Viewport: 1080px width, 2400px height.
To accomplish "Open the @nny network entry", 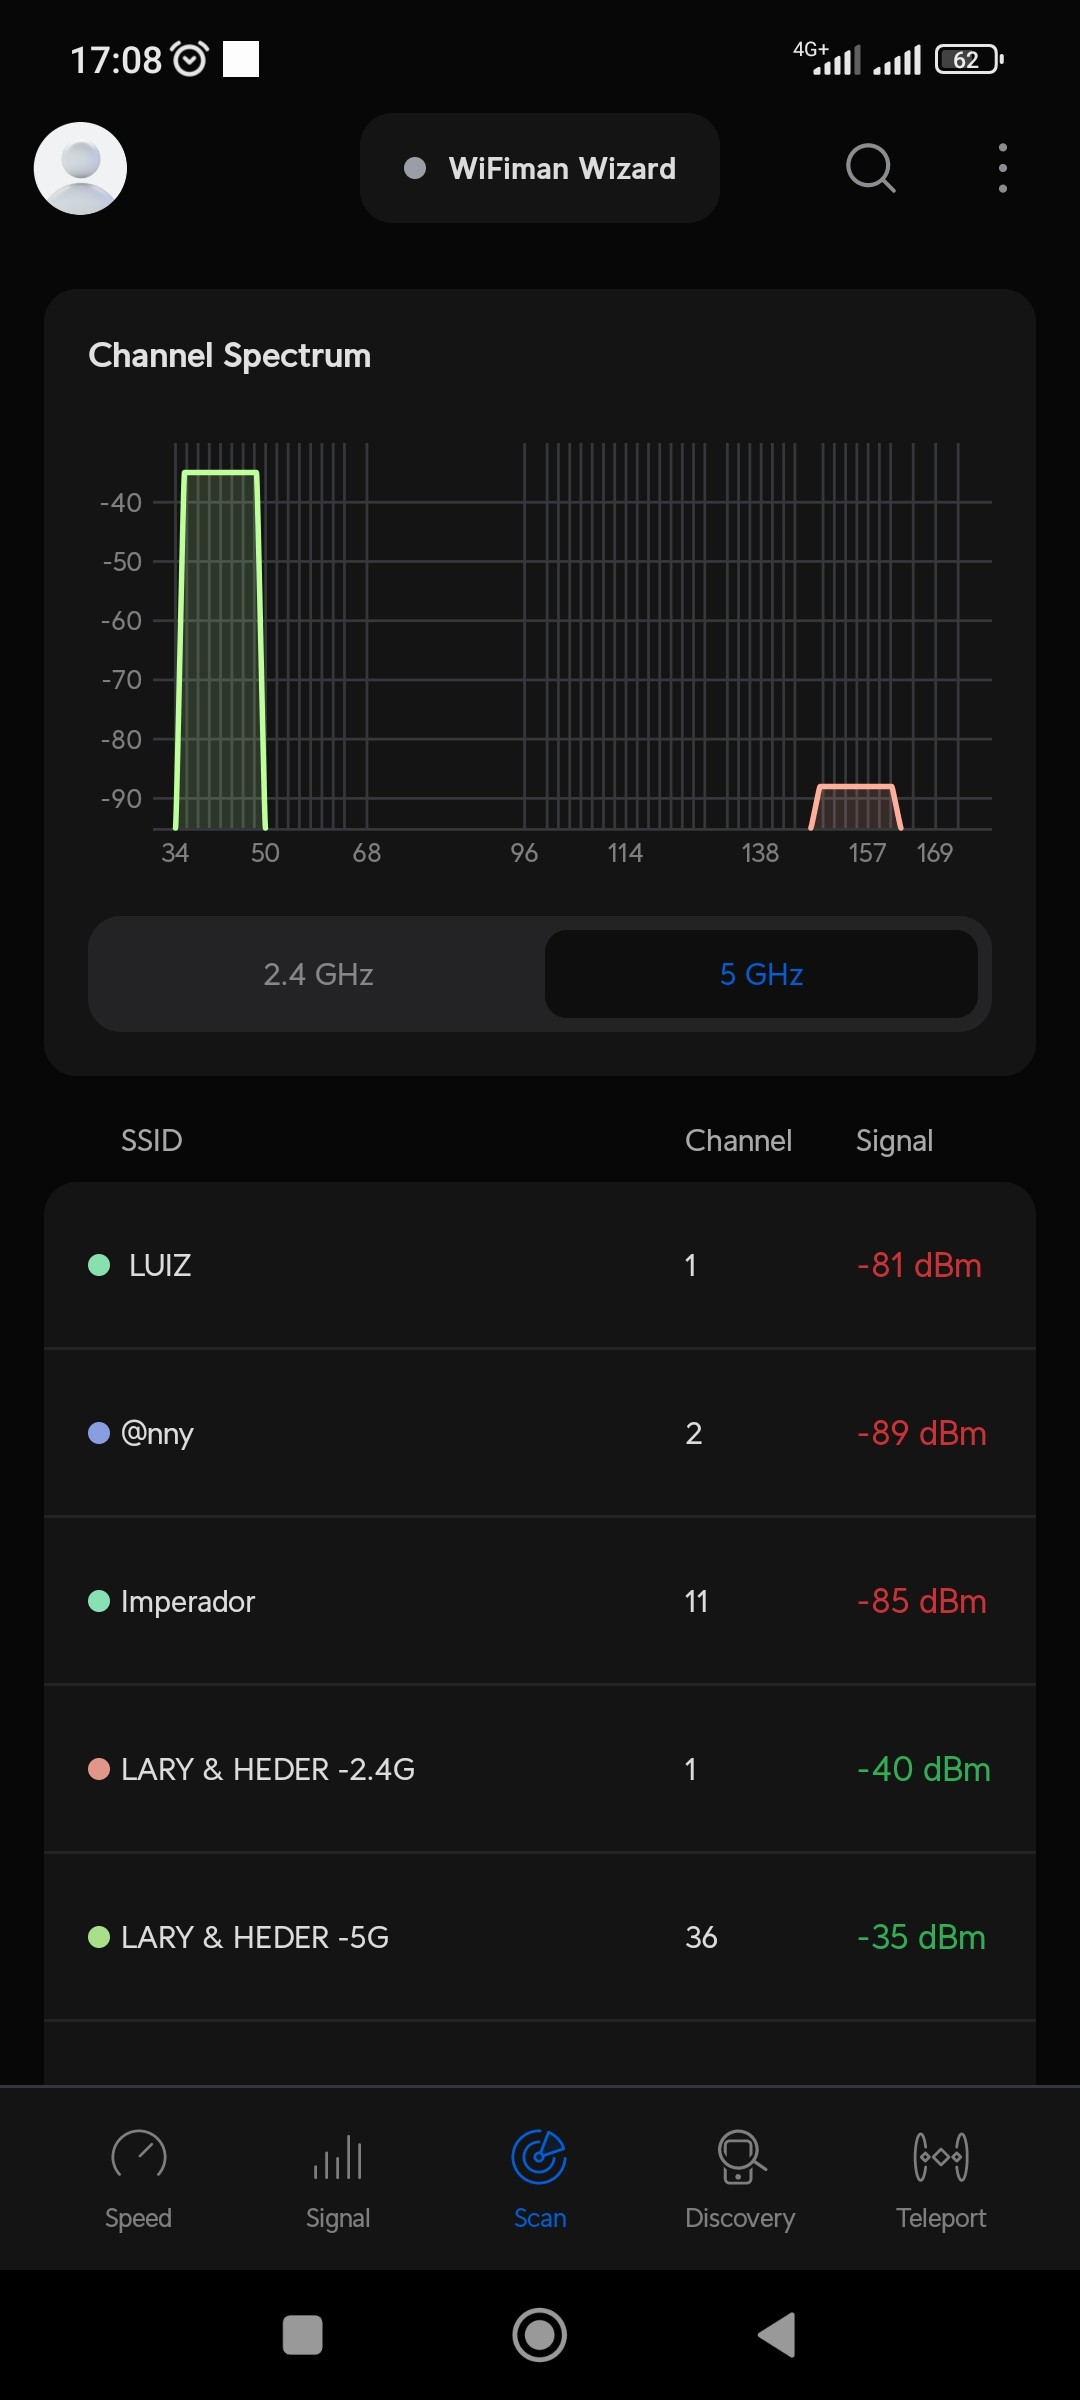I will pyautogui.click(x=540, y=1433).
